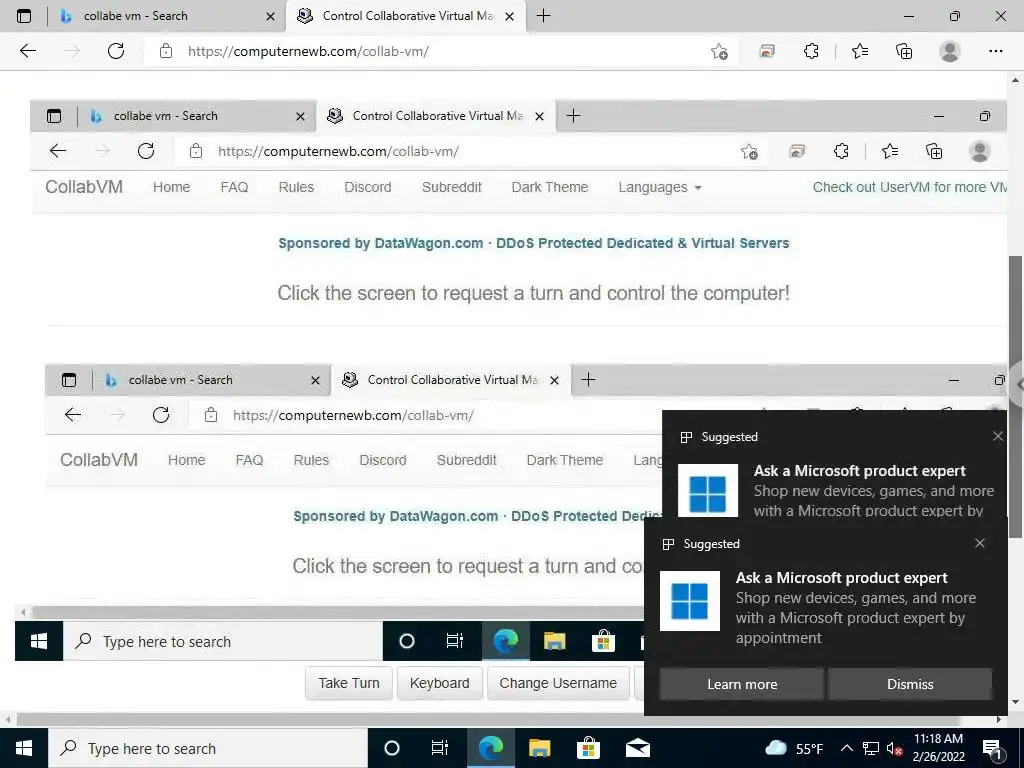1024x768 pixels.
Task: Open Subreddit in middle nested CollabVM navbar
Action: point(451,187)
